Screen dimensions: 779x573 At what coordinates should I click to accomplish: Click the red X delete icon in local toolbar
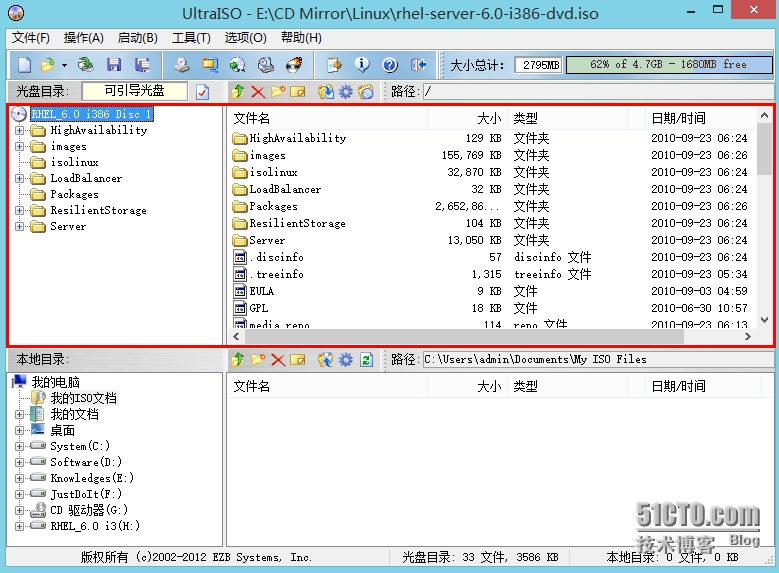tap(278, 359)
